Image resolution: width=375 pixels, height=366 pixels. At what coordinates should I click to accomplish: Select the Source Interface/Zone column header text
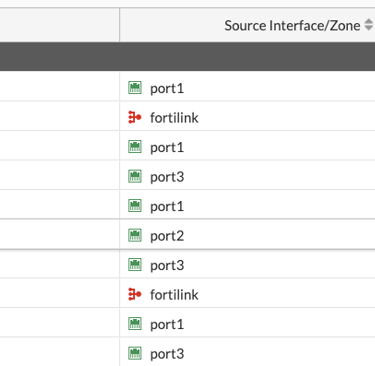coord(292,26)
